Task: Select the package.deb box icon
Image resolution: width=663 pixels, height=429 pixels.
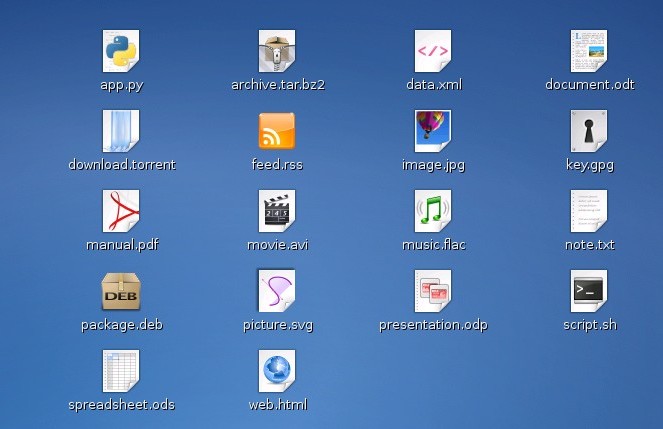Action: click(121, 290)
